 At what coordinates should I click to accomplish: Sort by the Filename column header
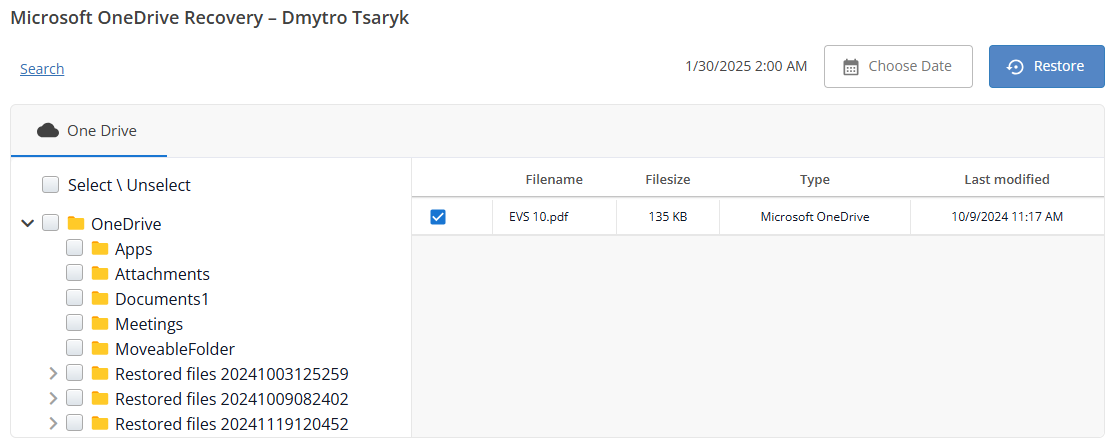pyautogui.click(x=554, y=180)
